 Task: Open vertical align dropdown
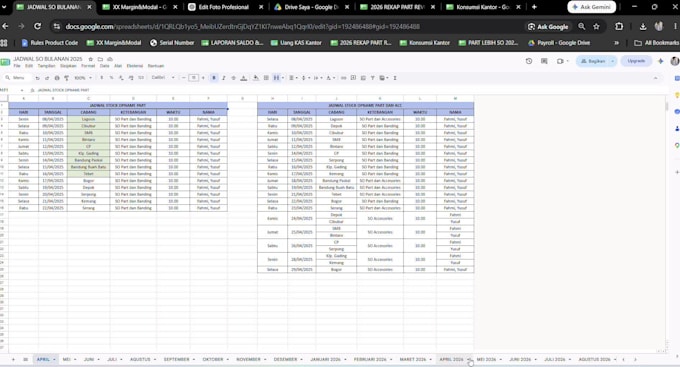point(305,78)
